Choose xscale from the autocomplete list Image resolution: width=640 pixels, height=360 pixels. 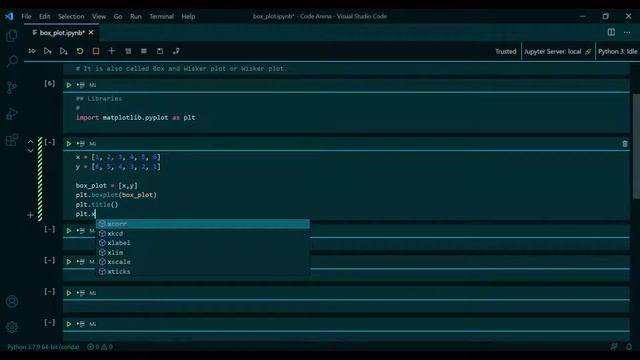click(x=202, y=262)
